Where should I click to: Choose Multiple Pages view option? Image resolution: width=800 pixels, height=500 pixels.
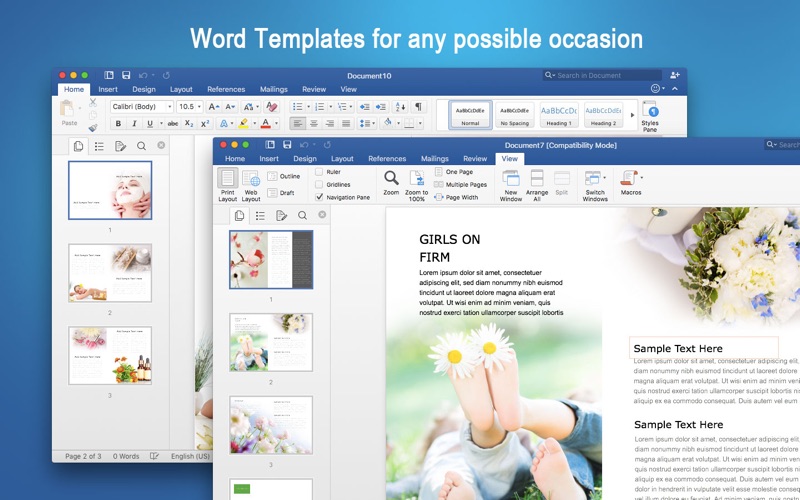click(460, 184)
